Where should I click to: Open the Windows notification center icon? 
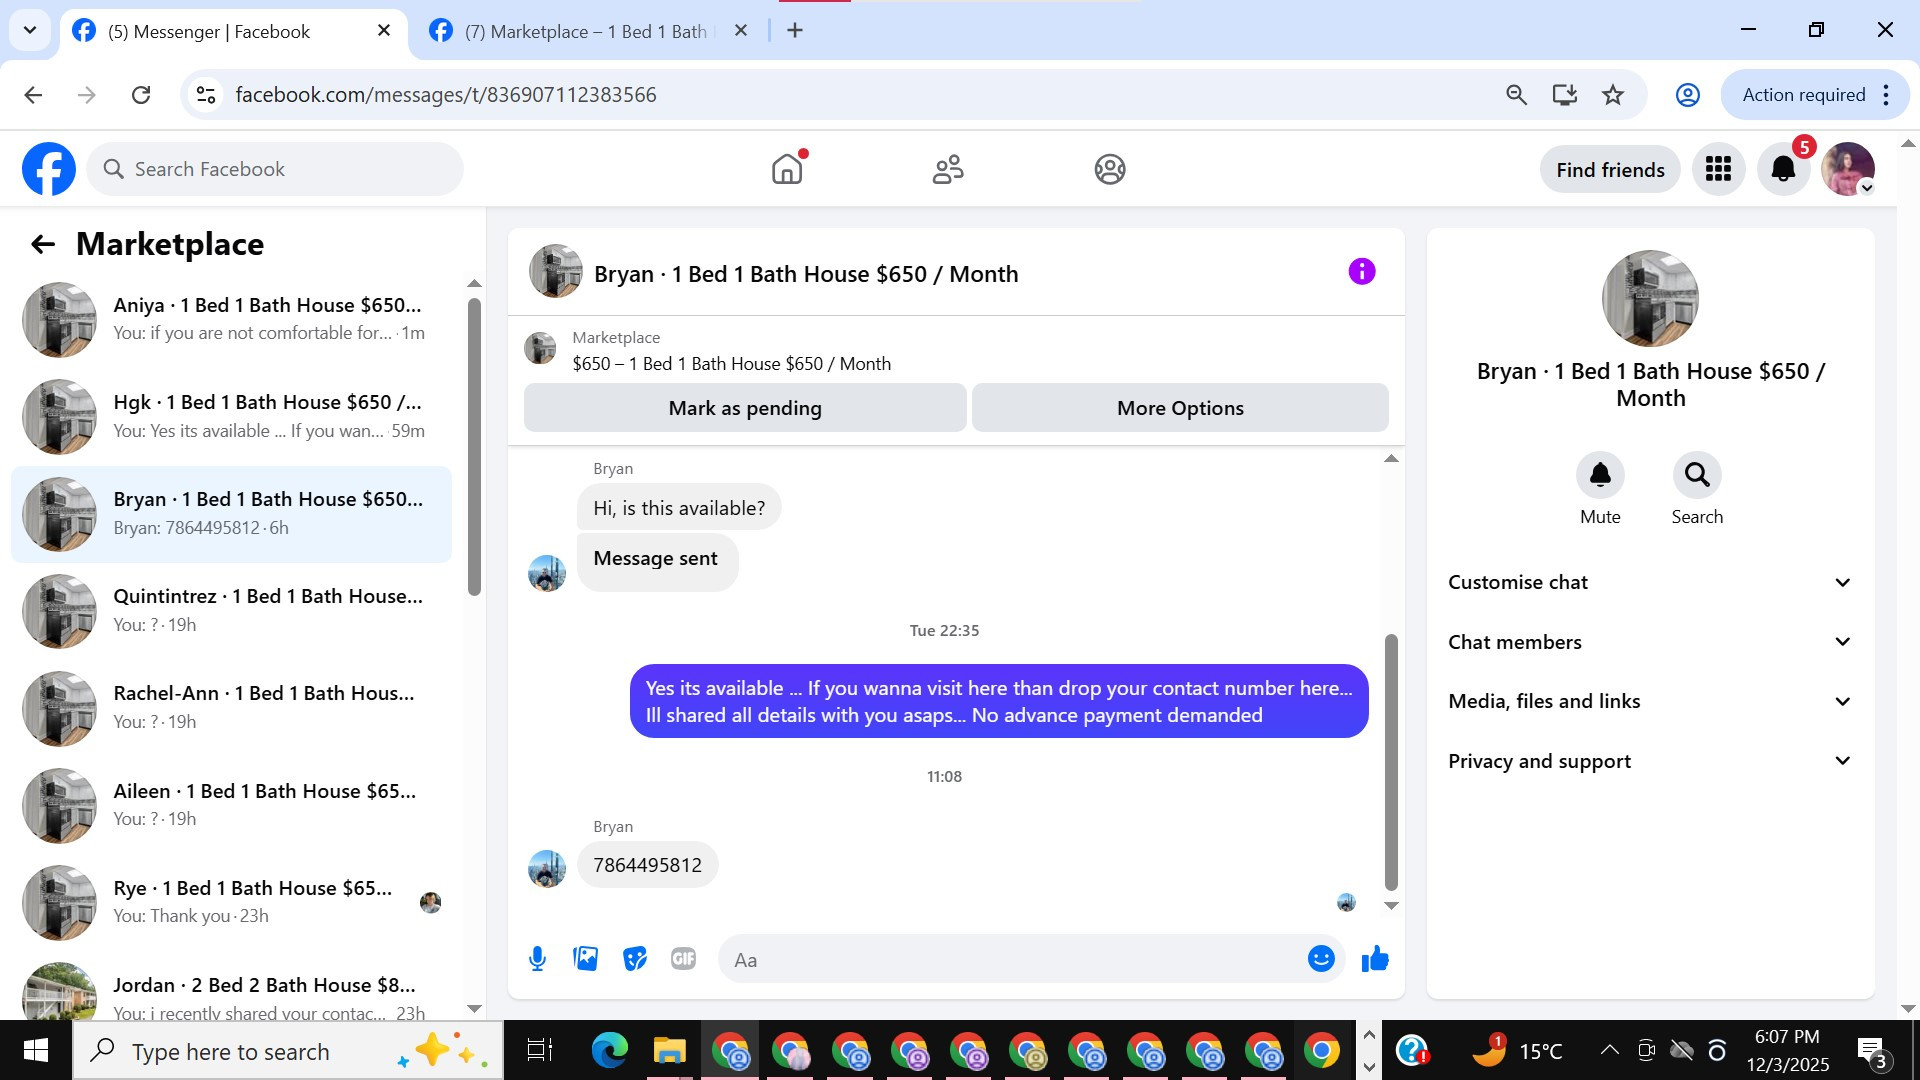[1870, 1050]
